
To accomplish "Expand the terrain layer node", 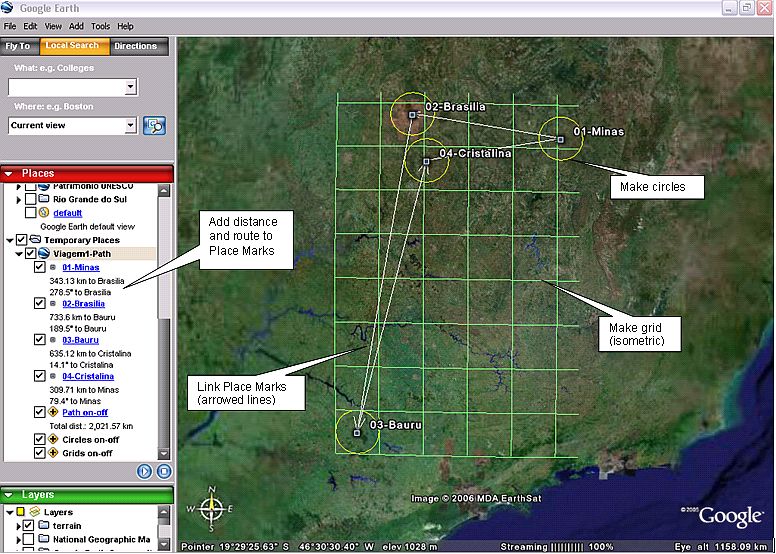I will click(x=19, y=526).
